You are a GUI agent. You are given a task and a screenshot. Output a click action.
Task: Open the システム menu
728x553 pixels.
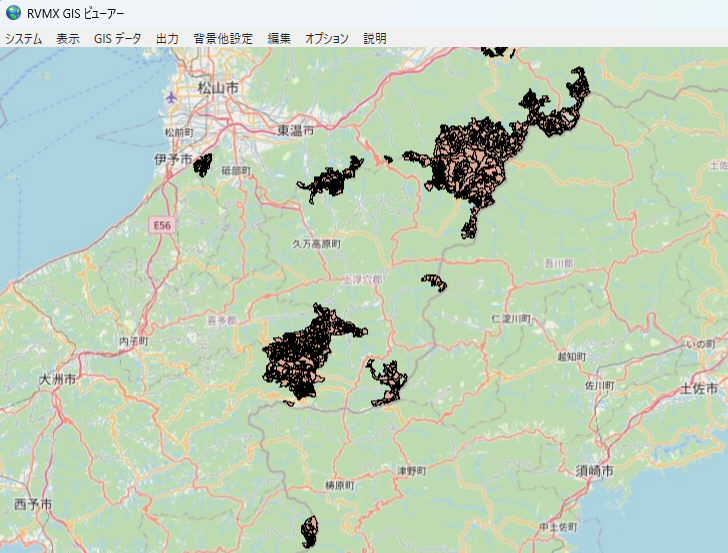pyautogui.click(x=24, y=38)
